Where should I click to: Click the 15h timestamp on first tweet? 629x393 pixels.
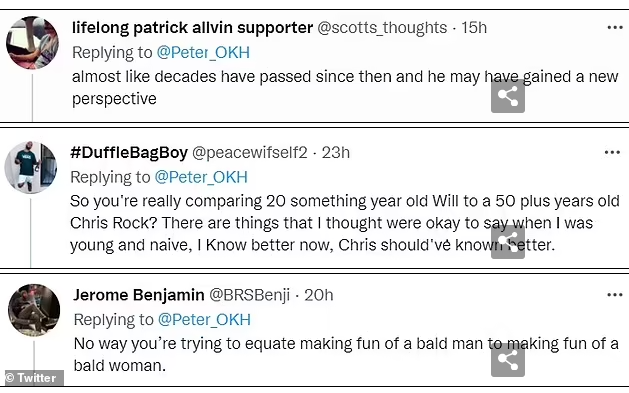pos(474,28)
